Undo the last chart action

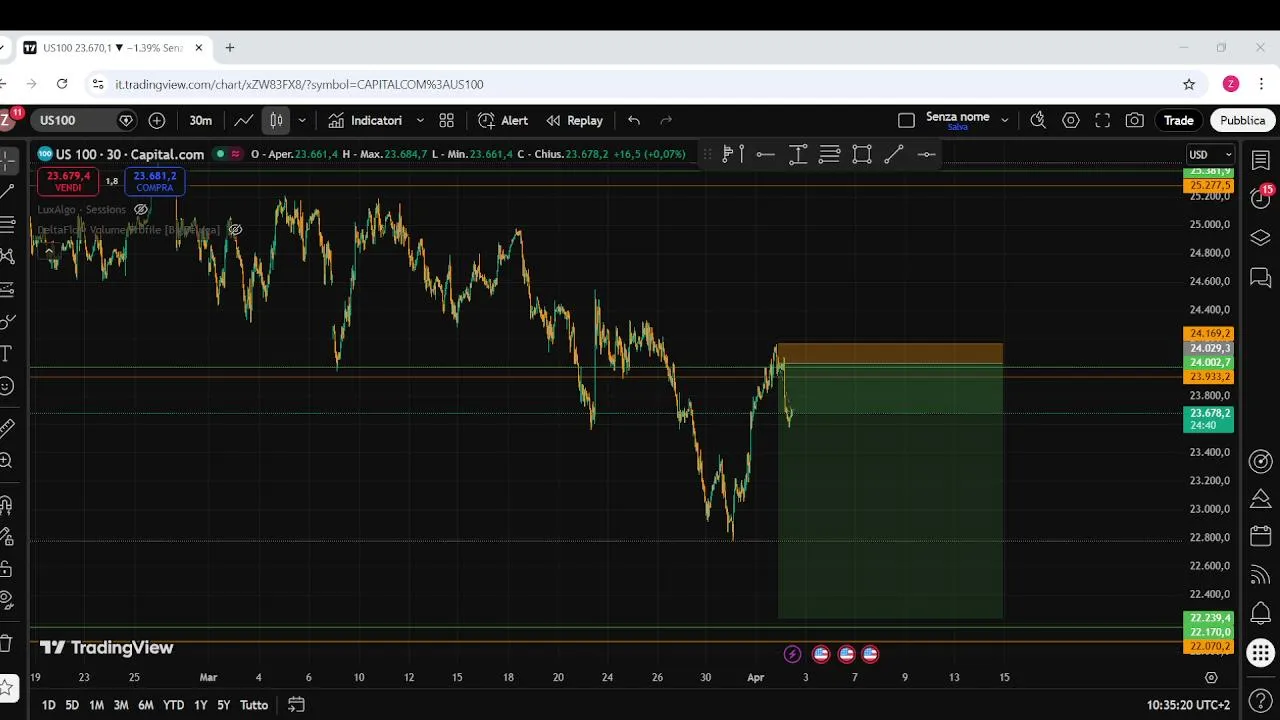(634, 120)
